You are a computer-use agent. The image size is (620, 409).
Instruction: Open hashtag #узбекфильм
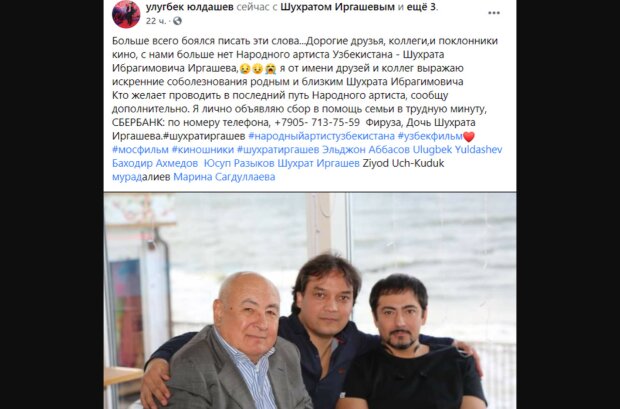click(430, 136)
